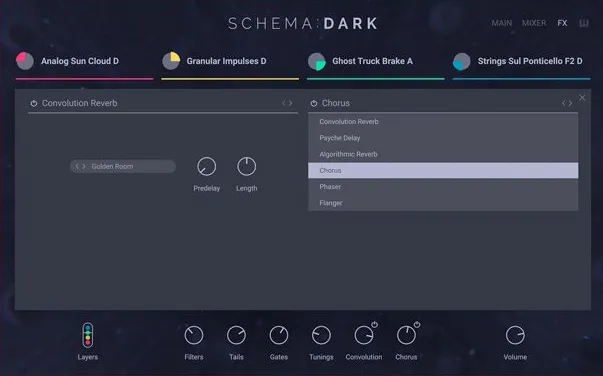Choose Convolution Reverb from effect list
603x376 pixels.
pos(443,121)
